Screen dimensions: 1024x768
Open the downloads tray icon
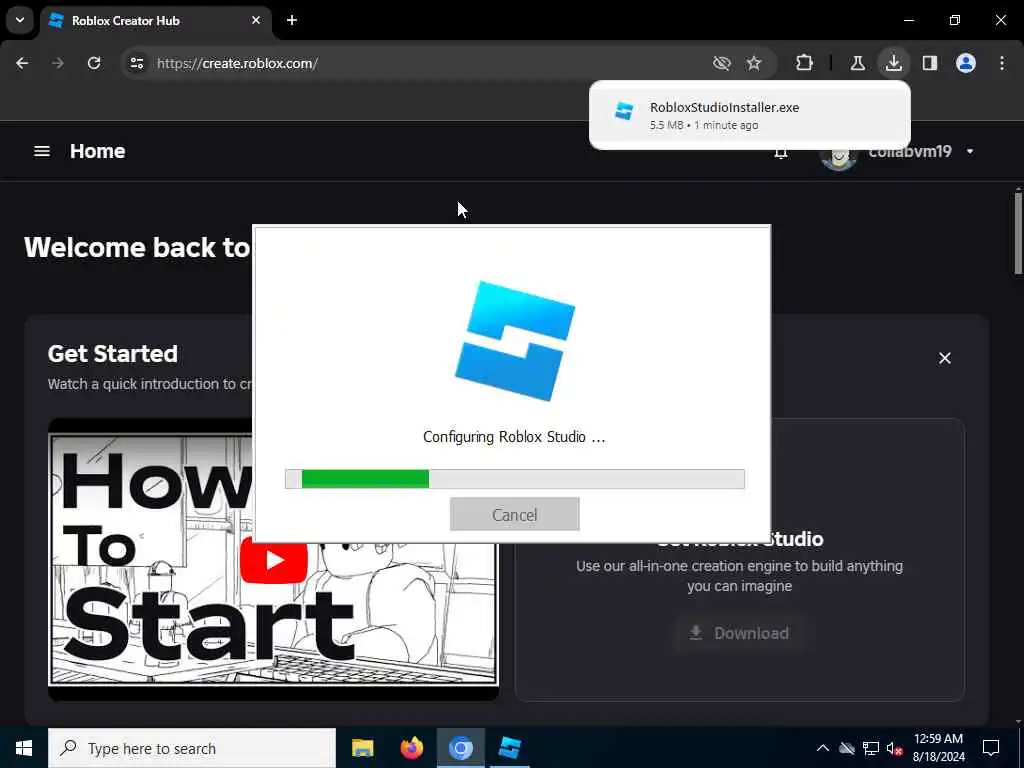pos(893,63)
